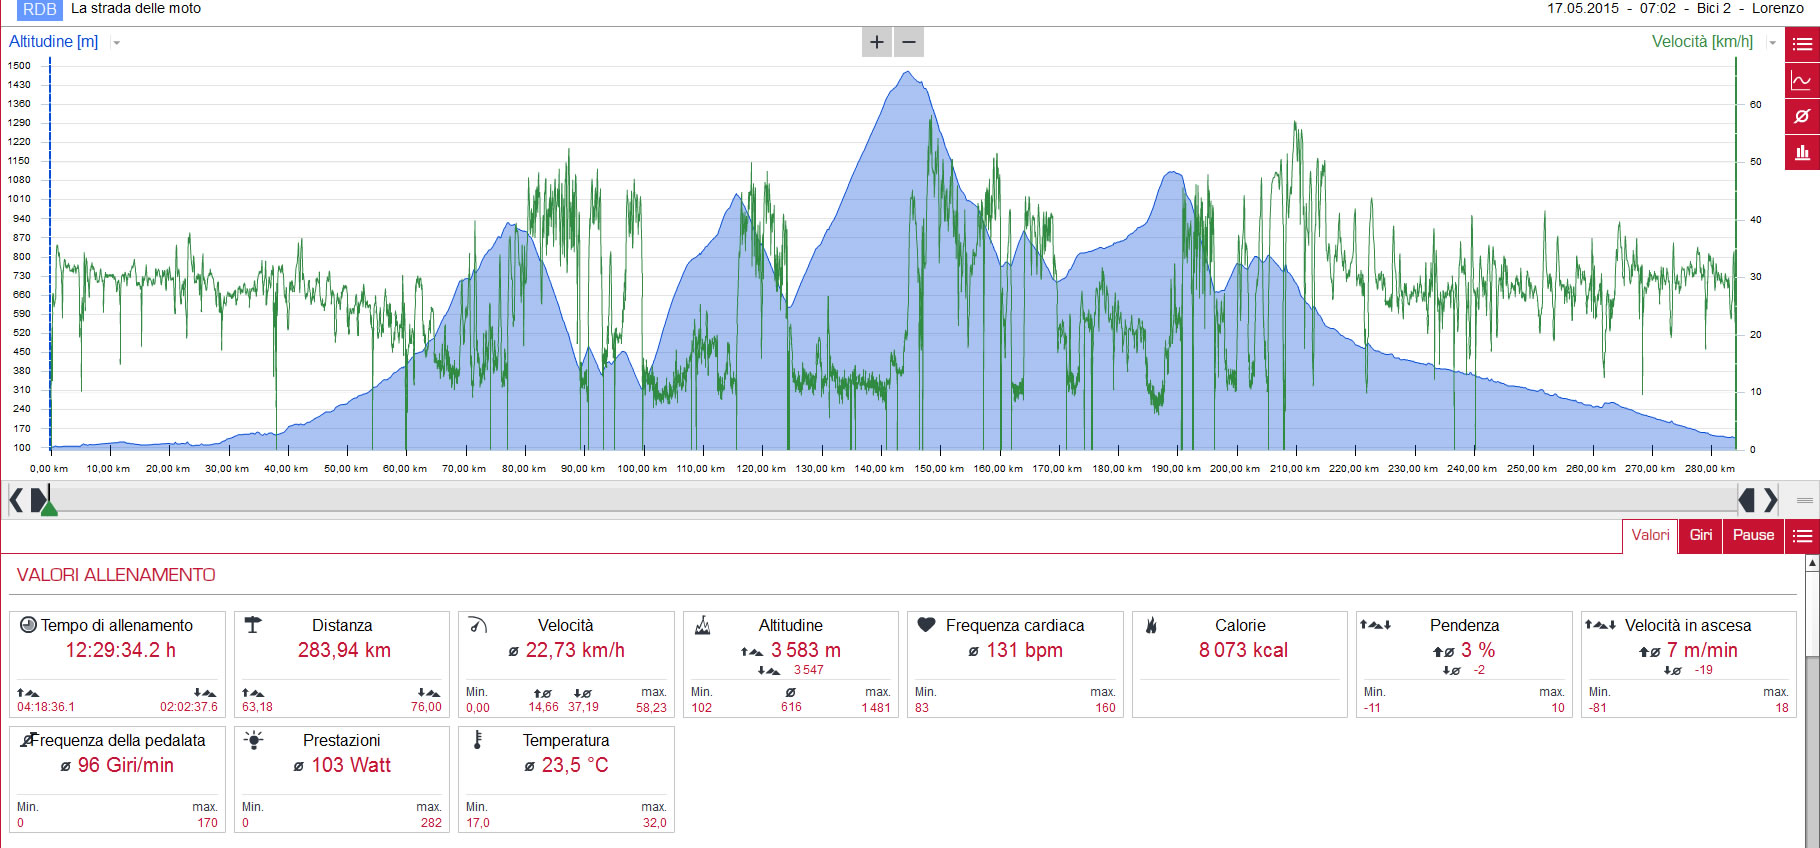The width and height of the screenshot is (1820, 848).
Task: Click the thermometer icon in Temperatura card
Action: [x=478, y=740]
